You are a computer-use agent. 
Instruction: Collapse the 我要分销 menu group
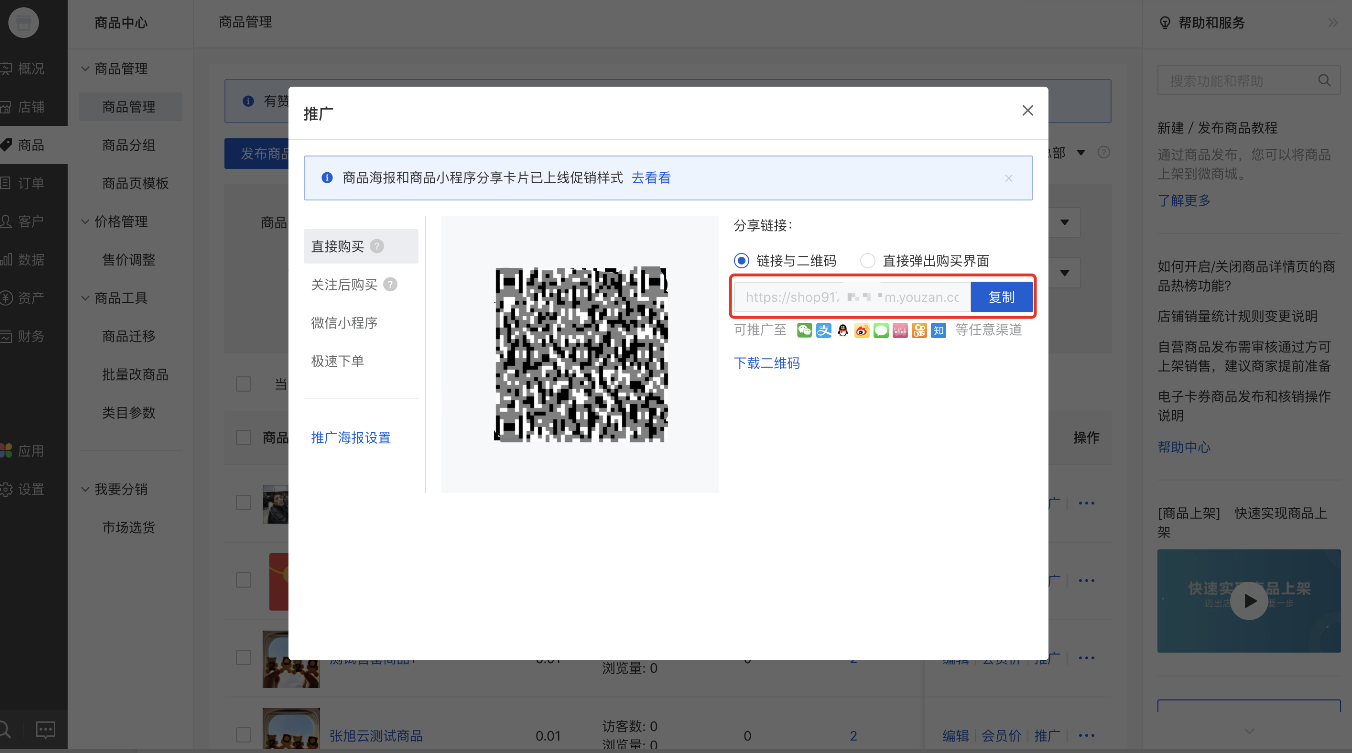(x=85, y=489)
